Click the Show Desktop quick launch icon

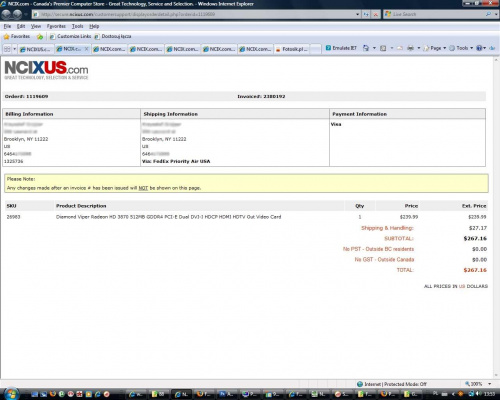pos(34,394)
